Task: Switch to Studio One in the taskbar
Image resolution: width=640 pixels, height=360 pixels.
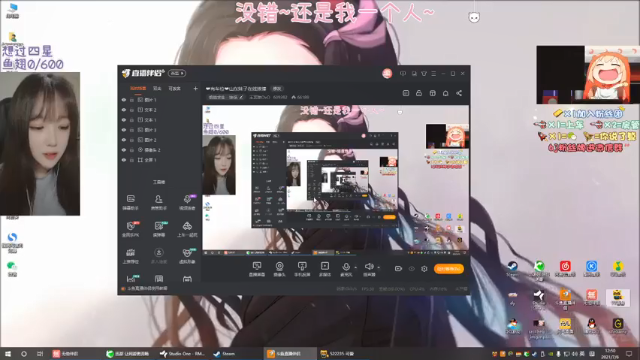Action: click(x=182, y=353)
